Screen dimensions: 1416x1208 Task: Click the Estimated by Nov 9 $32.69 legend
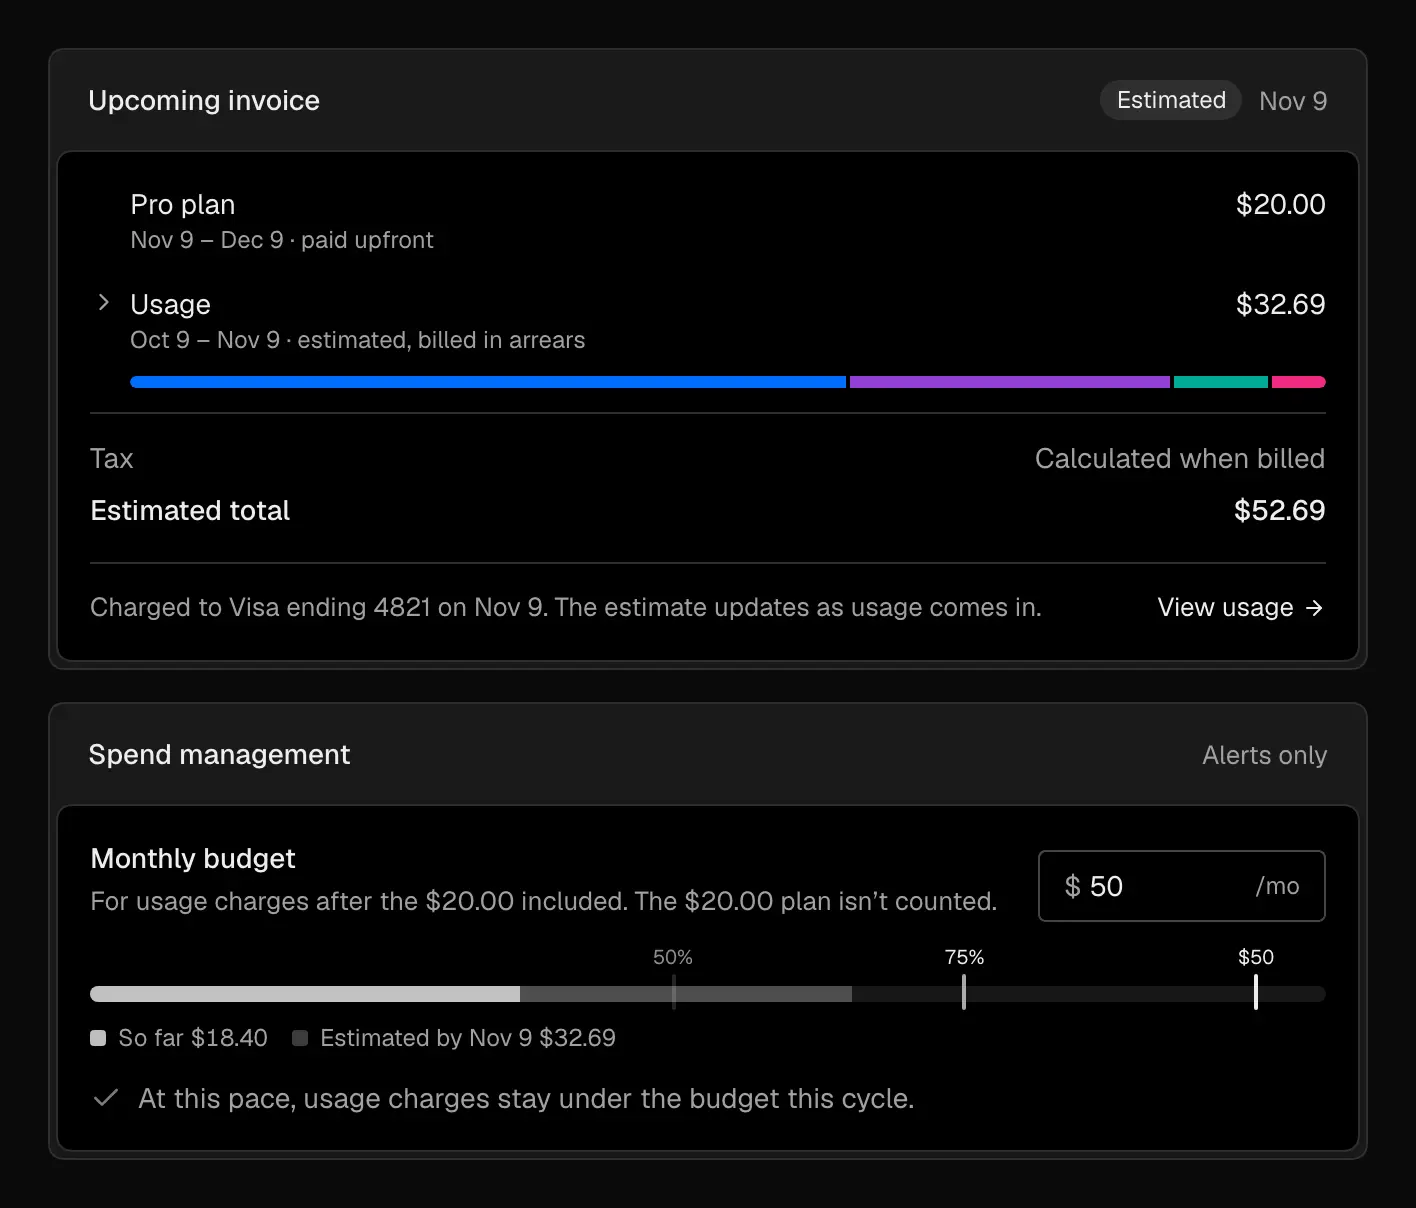454,1038
